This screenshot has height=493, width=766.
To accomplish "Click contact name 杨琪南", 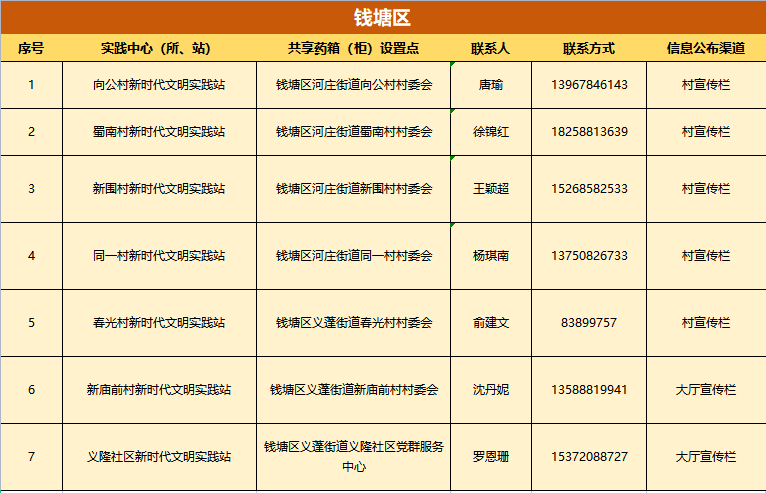I will (x=491, y=256).
